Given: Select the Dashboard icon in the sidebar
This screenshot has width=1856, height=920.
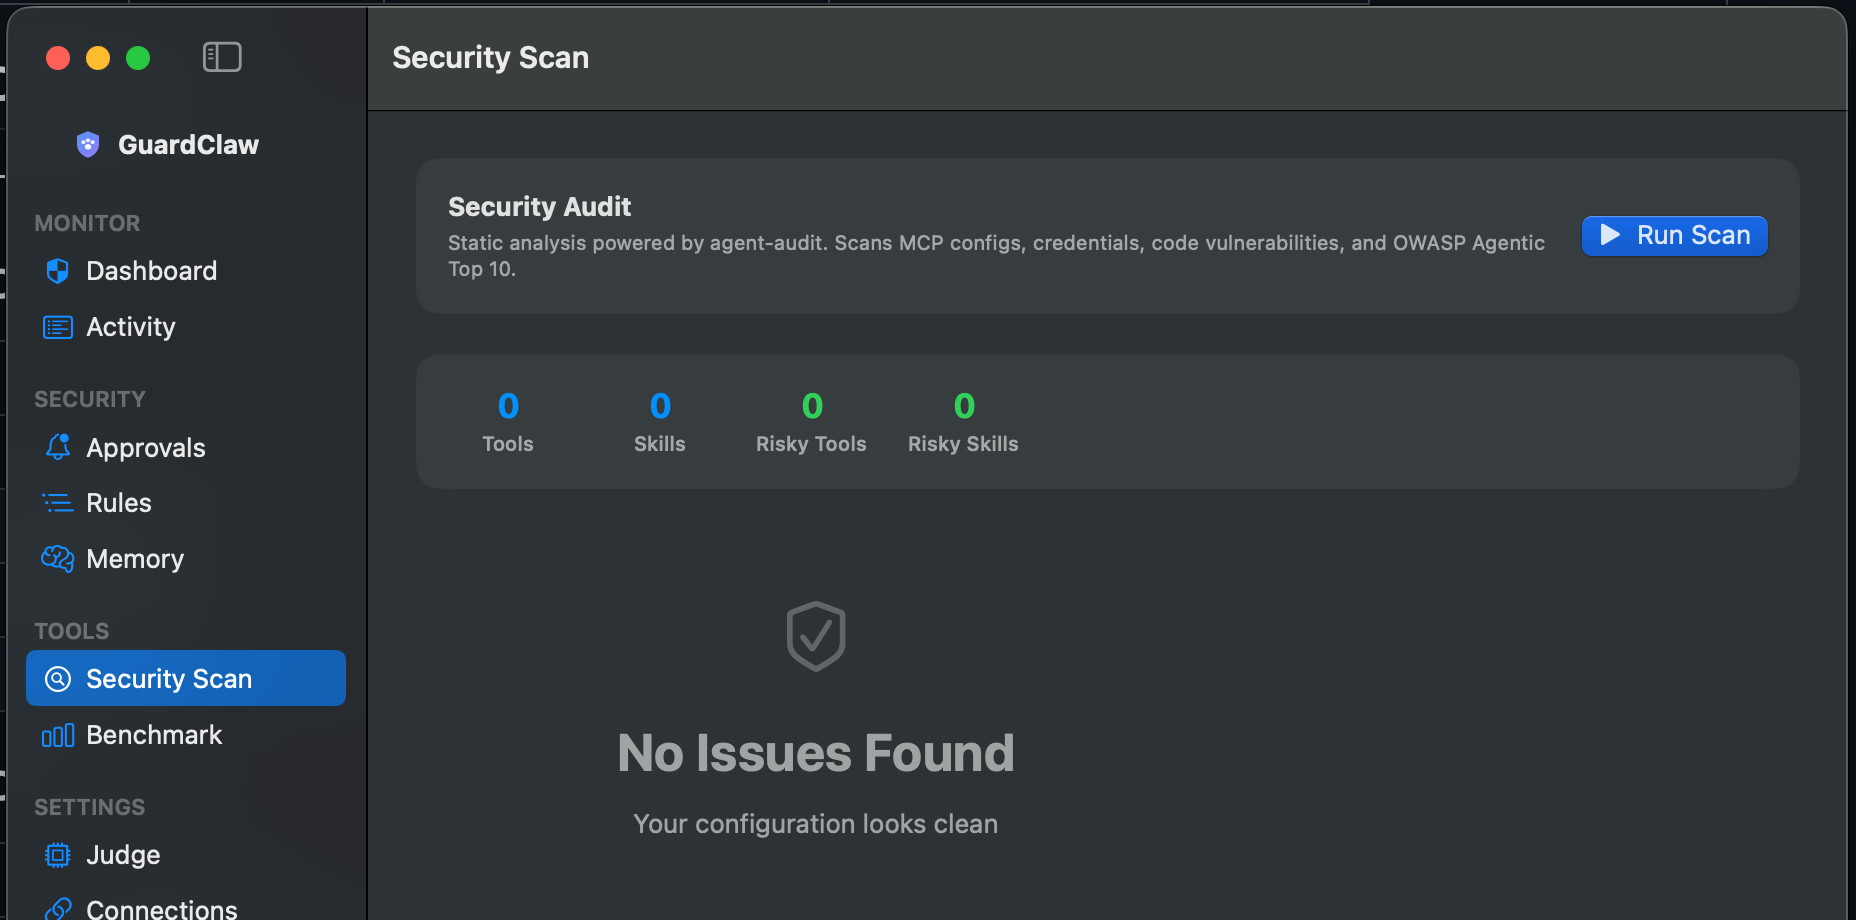Looking at the screenshot, I should (x=57, y=270).
